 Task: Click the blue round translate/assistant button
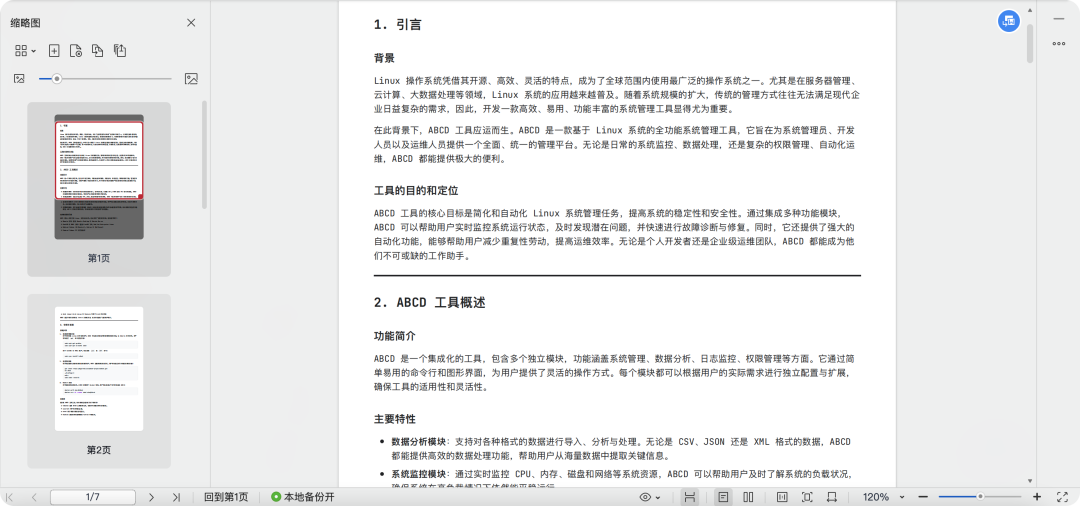(x=1009, y=21)
